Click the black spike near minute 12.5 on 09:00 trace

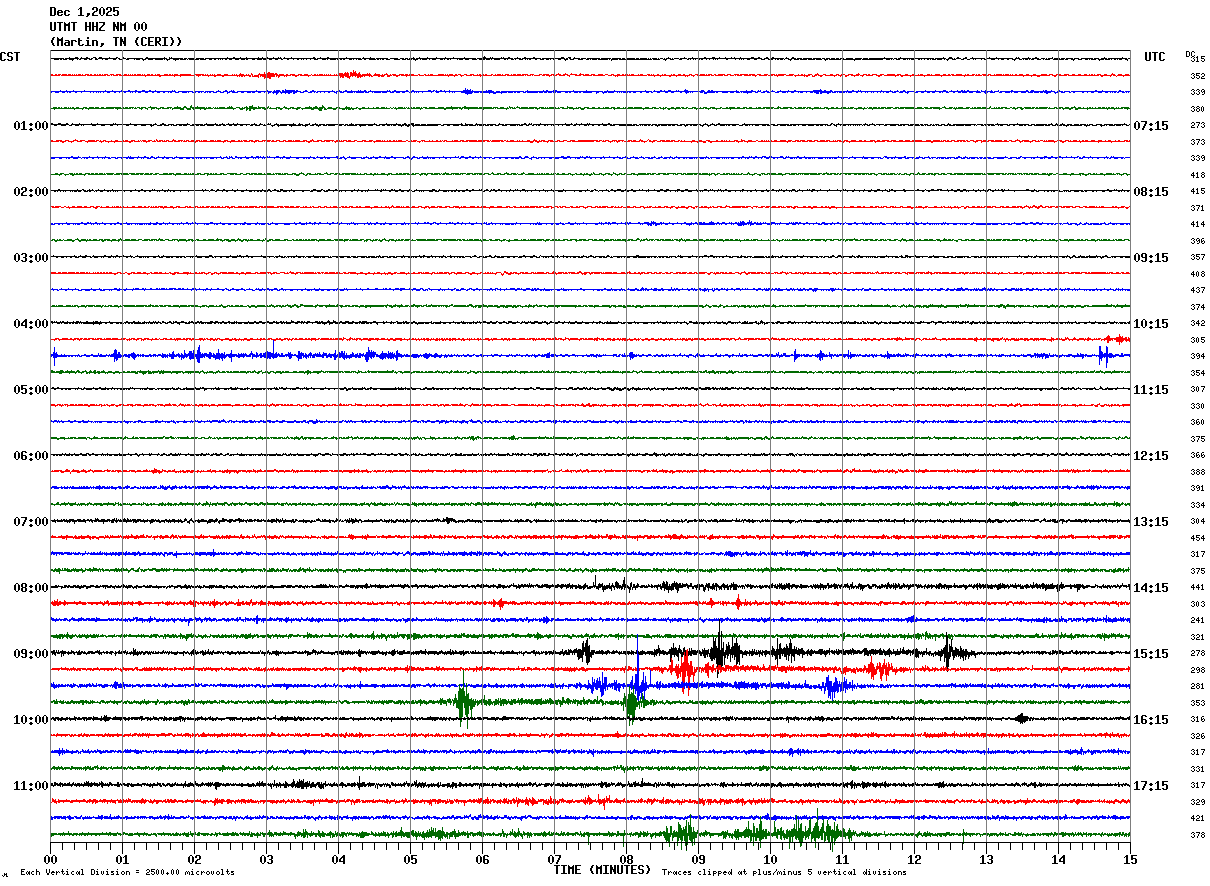pyautogui.click(x=947, y=653)
